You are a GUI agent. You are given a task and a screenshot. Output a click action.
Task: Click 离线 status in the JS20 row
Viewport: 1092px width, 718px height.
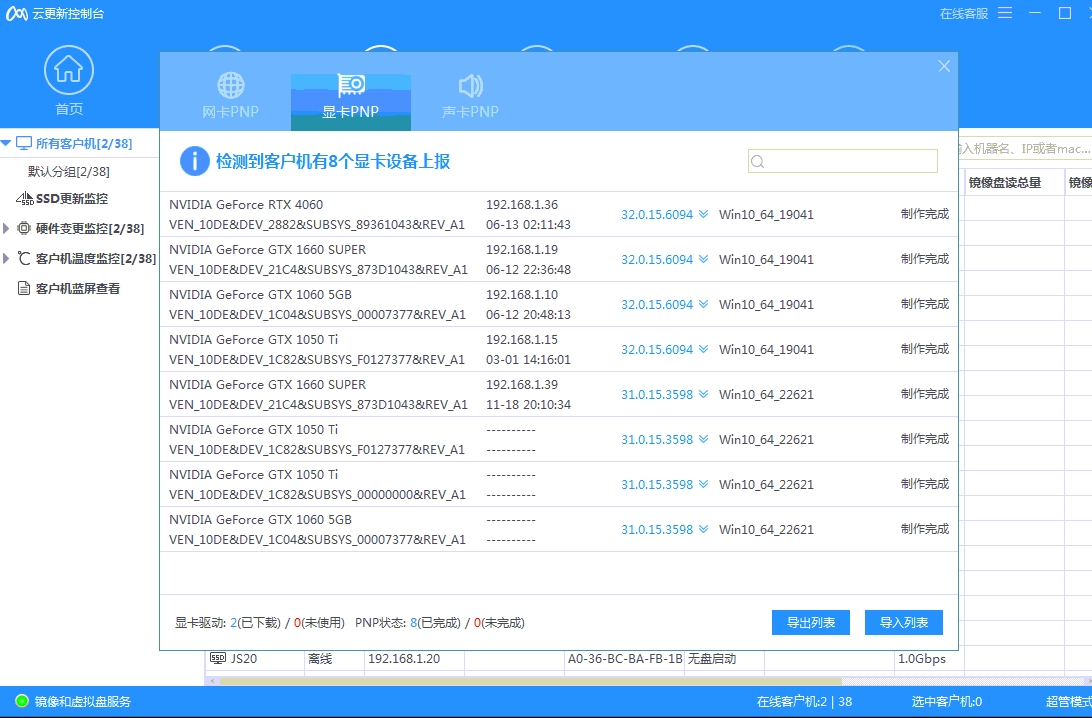point(320,658)
